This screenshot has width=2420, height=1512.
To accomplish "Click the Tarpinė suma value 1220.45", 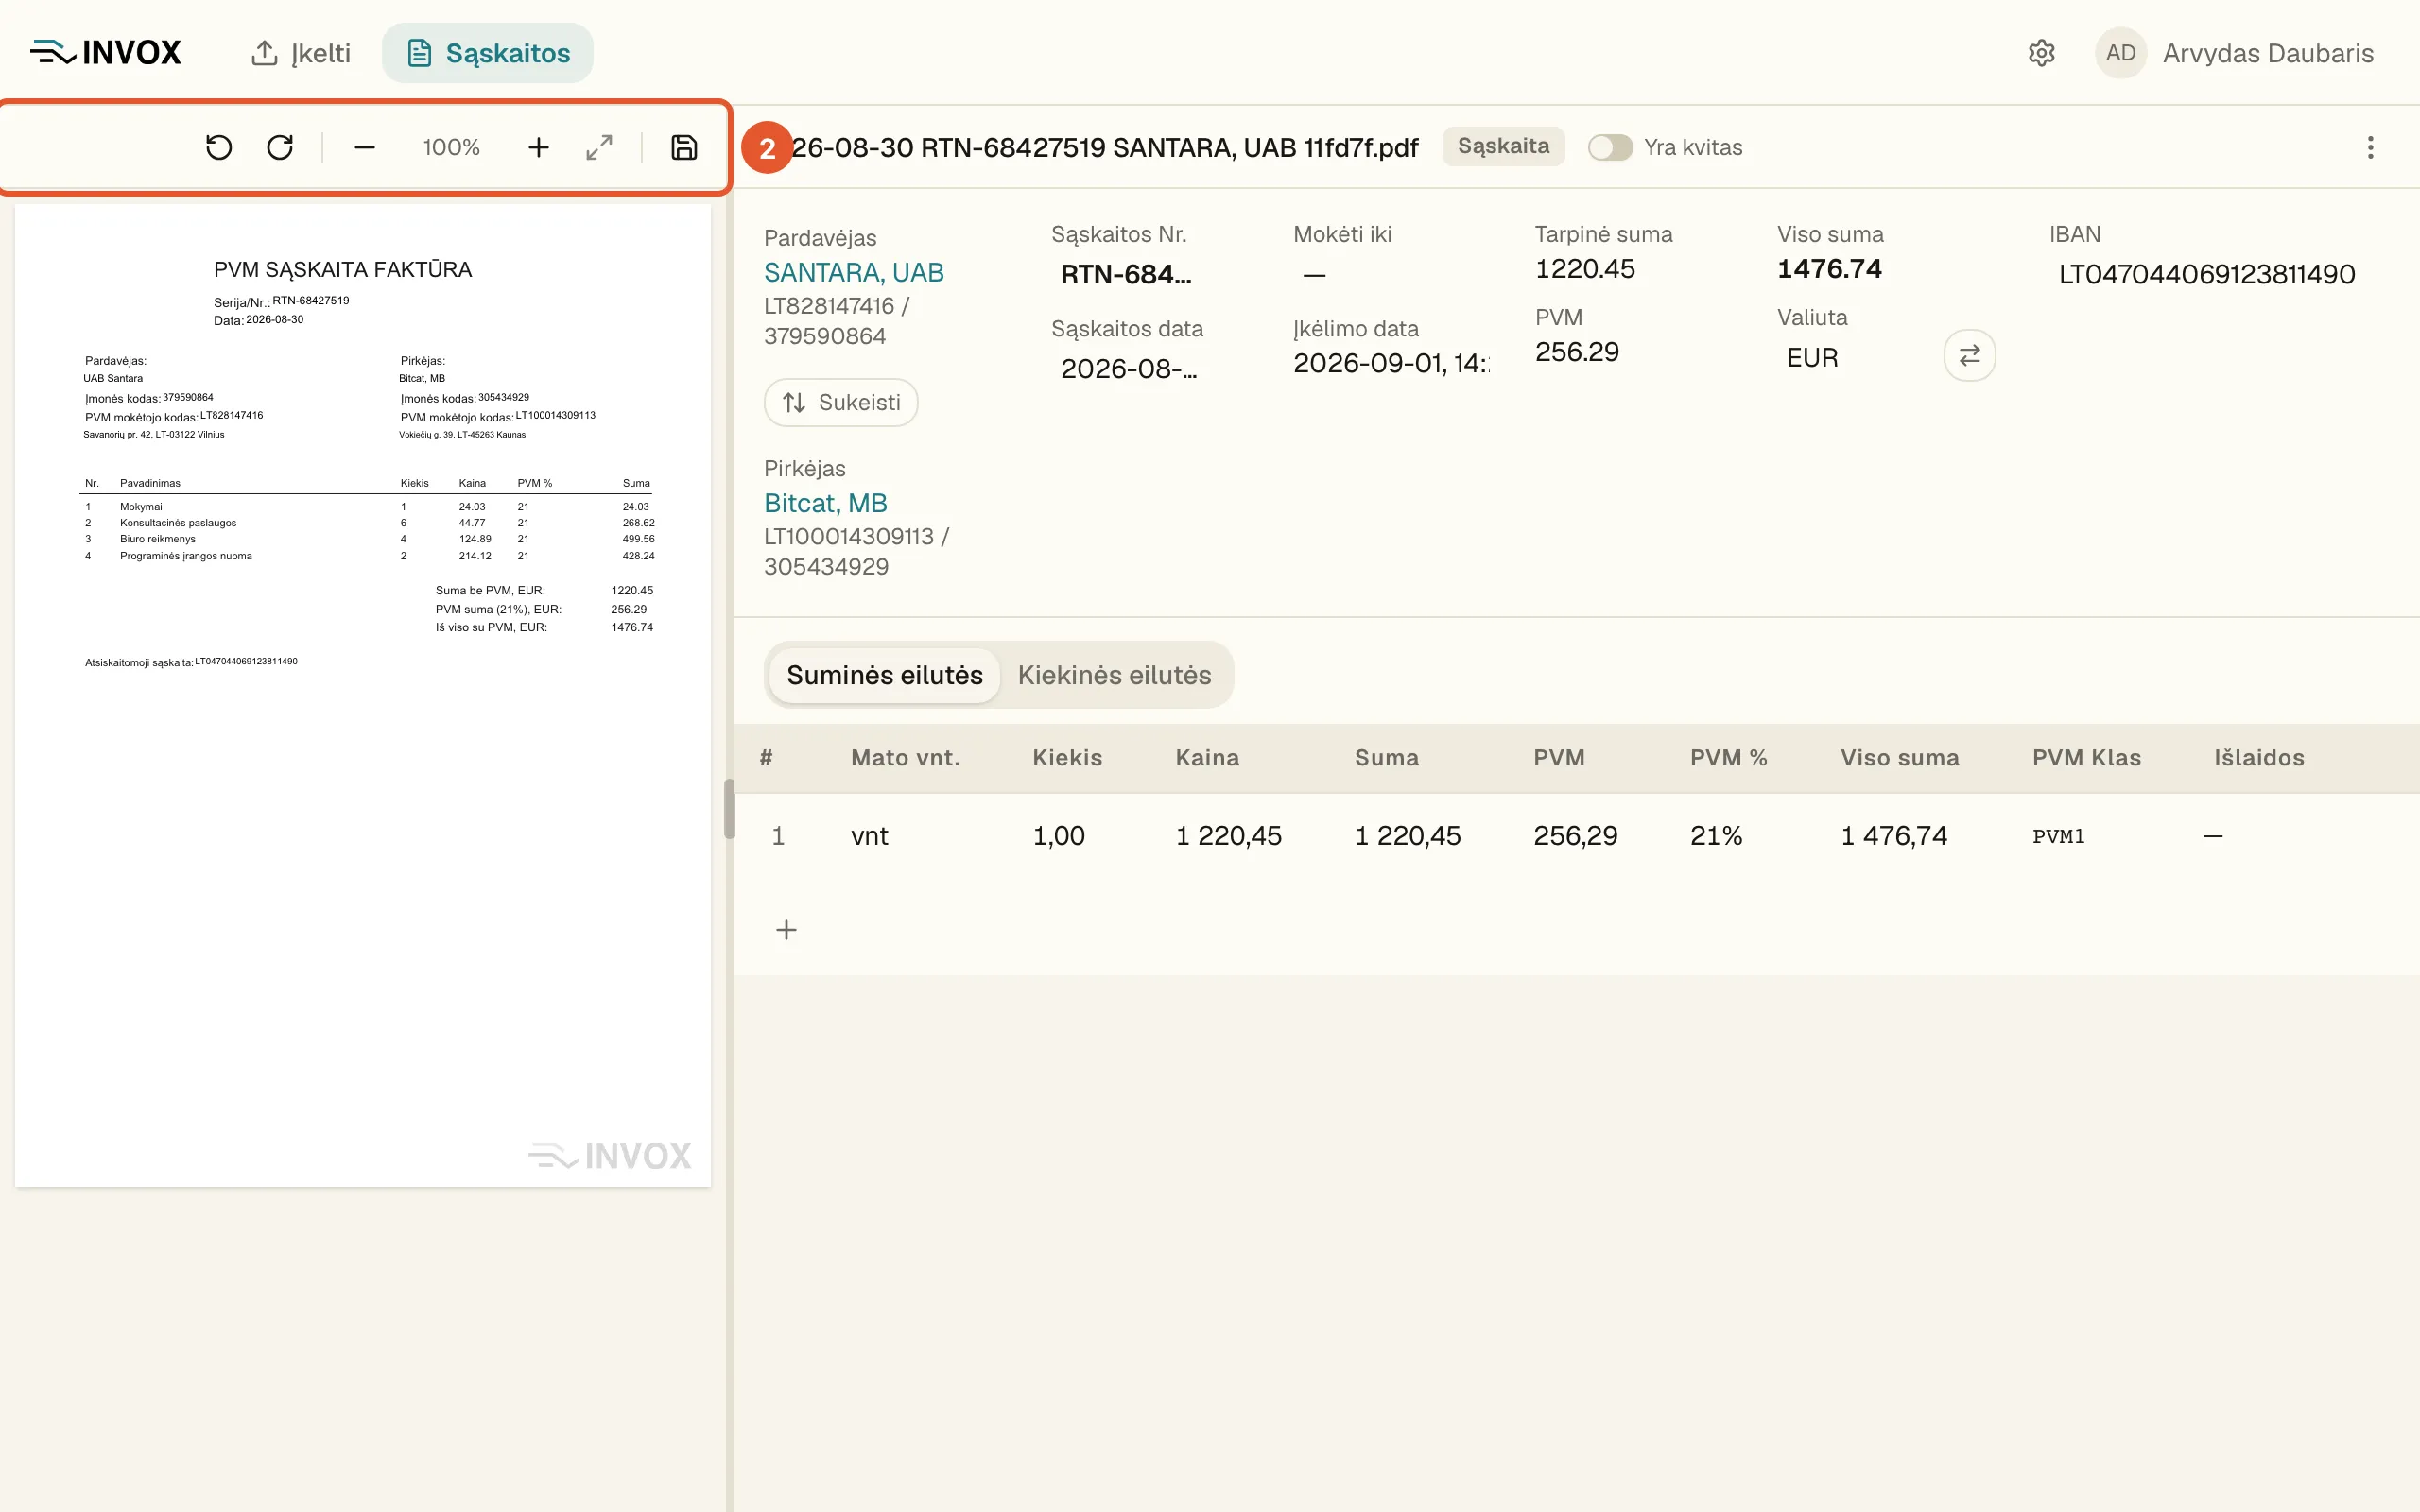I will [x=1585, y=269].
